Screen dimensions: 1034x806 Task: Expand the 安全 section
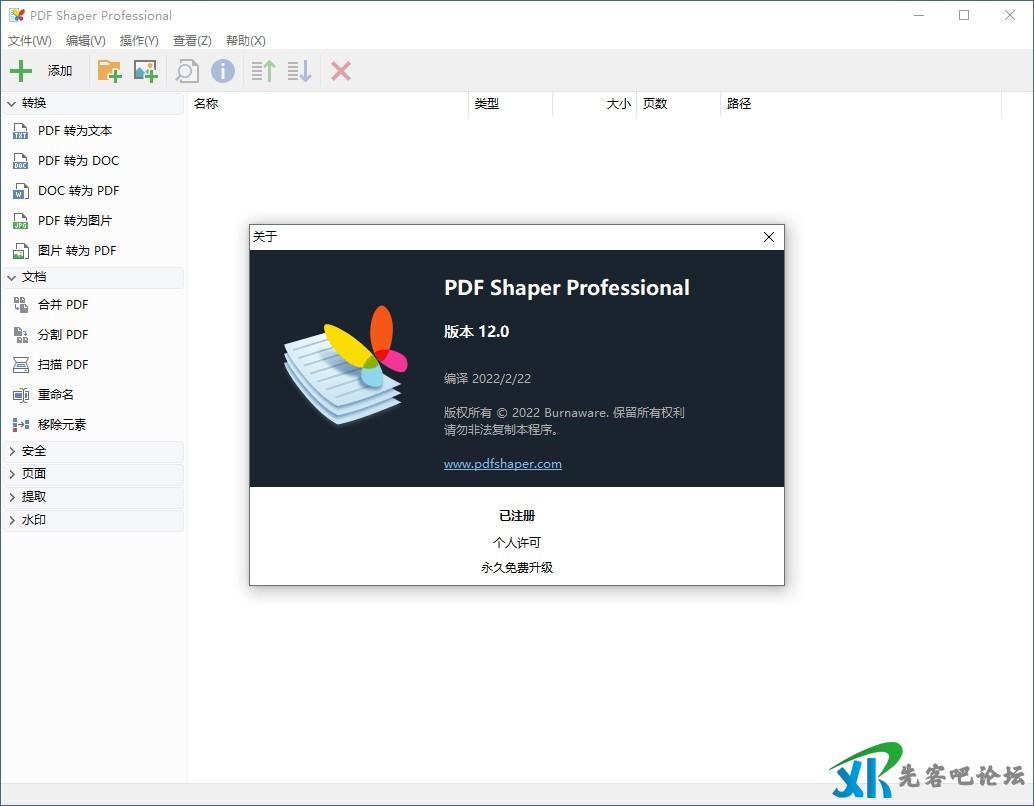(x=12, y=451)
